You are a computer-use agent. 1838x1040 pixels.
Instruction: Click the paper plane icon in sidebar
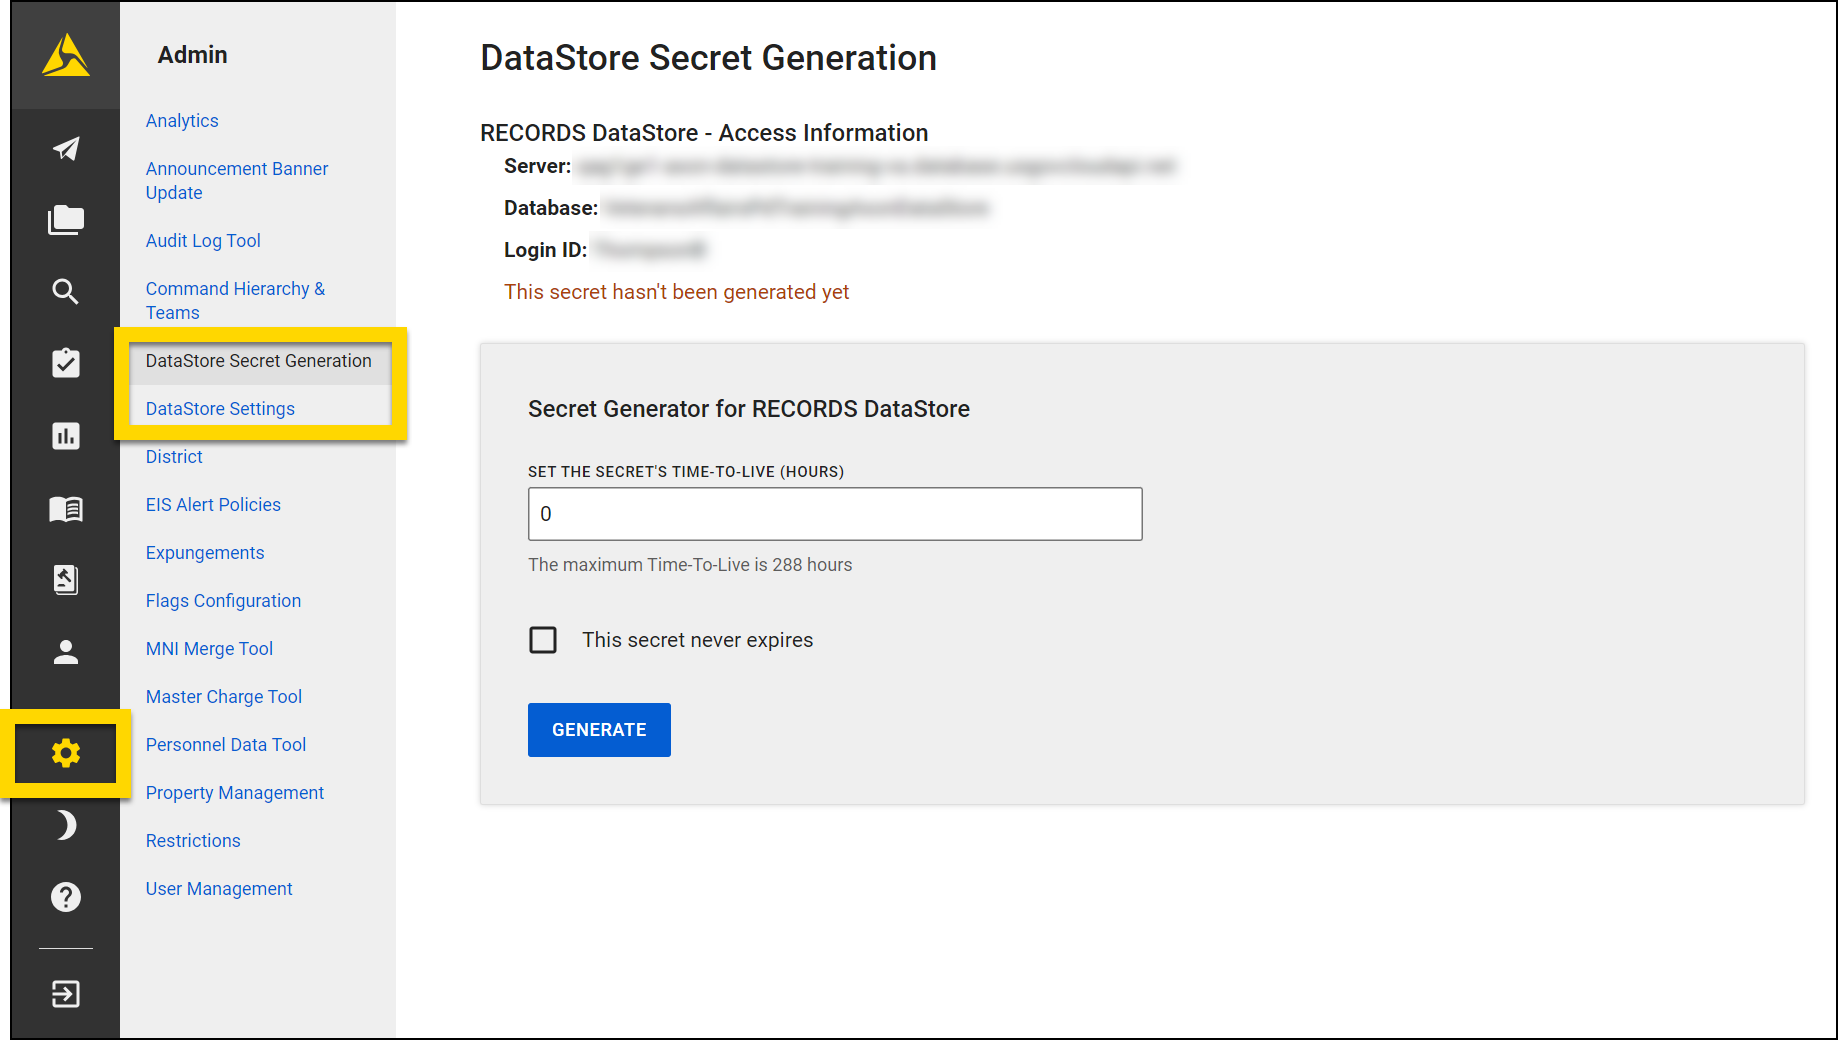point(66,149)
